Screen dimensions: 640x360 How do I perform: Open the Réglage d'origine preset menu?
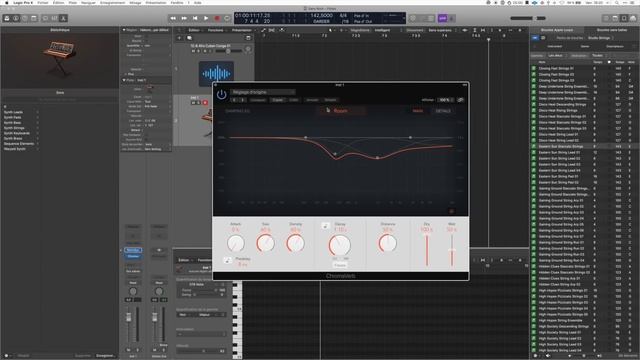(262, 92)
